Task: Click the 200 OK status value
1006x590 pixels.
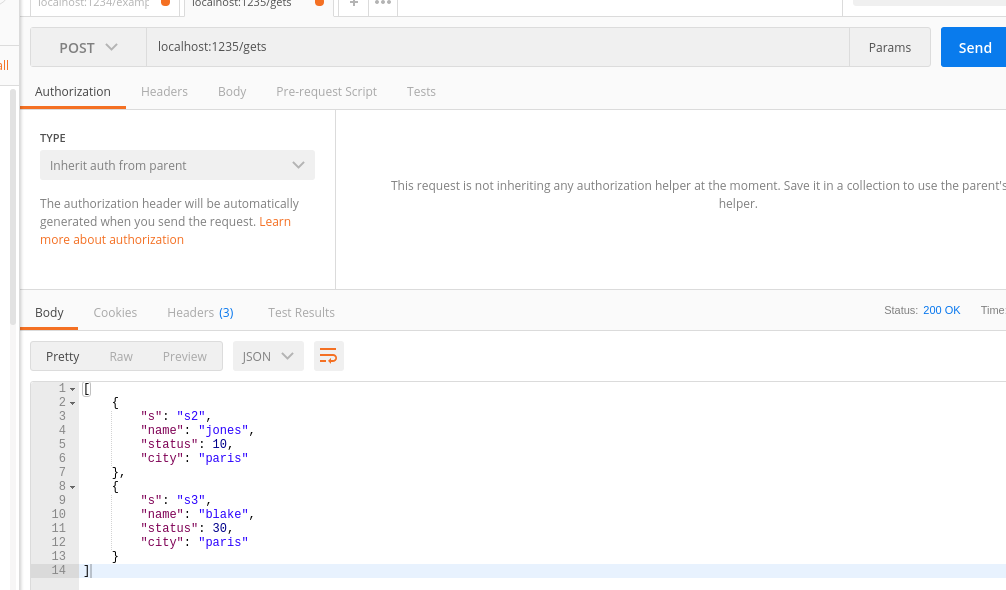Action: click(x=941, y=310)
